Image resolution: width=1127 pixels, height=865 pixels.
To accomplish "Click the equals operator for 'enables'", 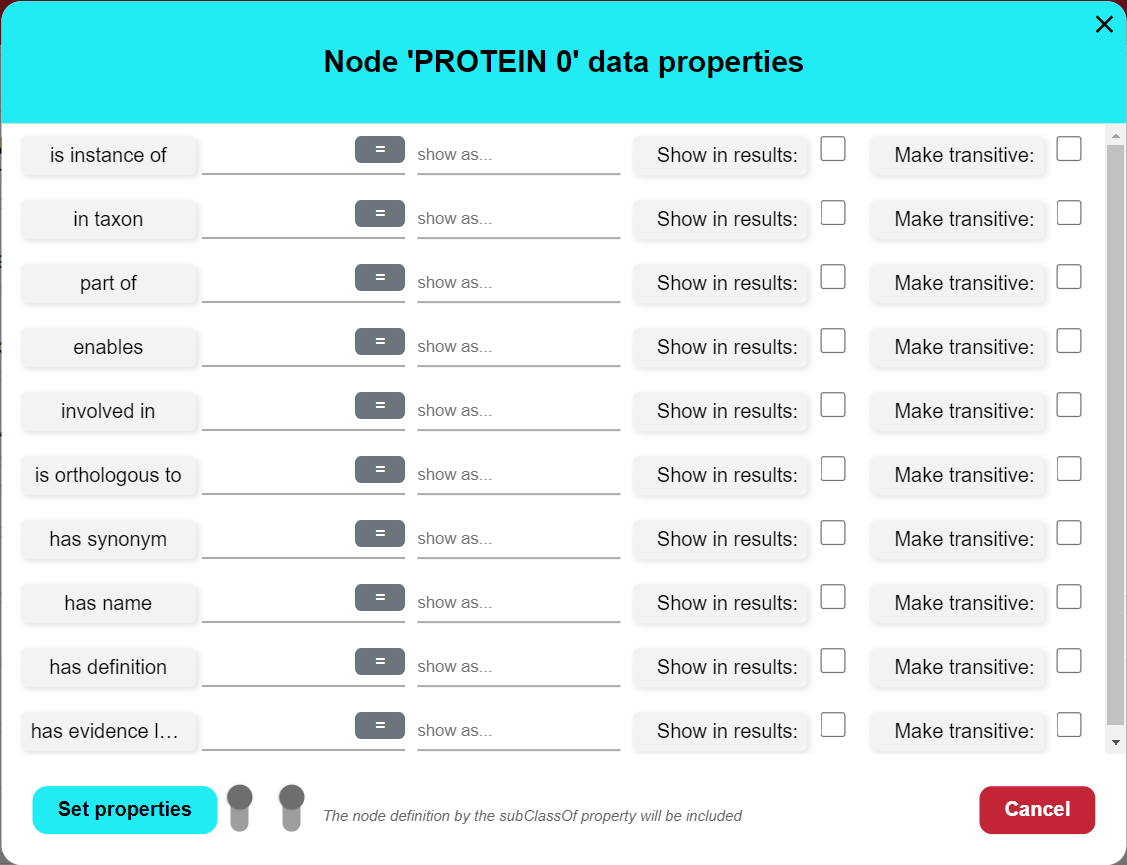I will pyautogui.click(x=380, y=341).
